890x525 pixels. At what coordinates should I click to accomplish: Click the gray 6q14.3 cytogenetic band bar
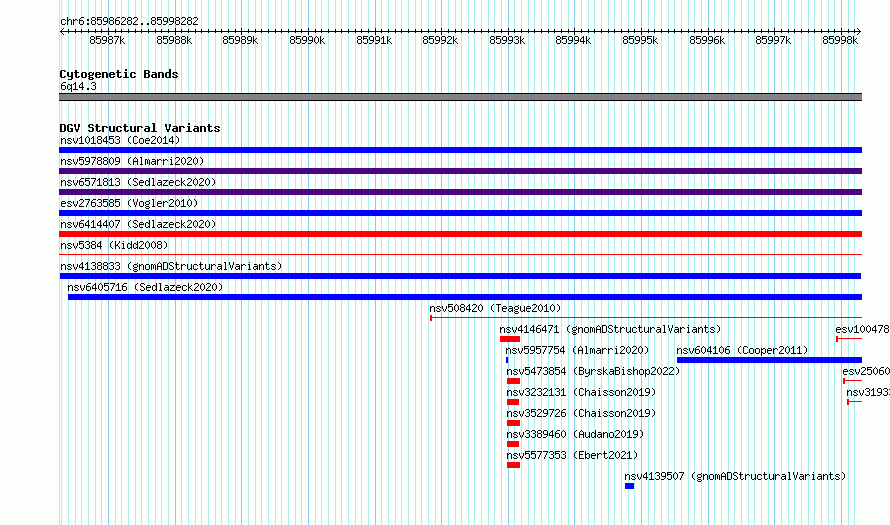coord(460,97)
